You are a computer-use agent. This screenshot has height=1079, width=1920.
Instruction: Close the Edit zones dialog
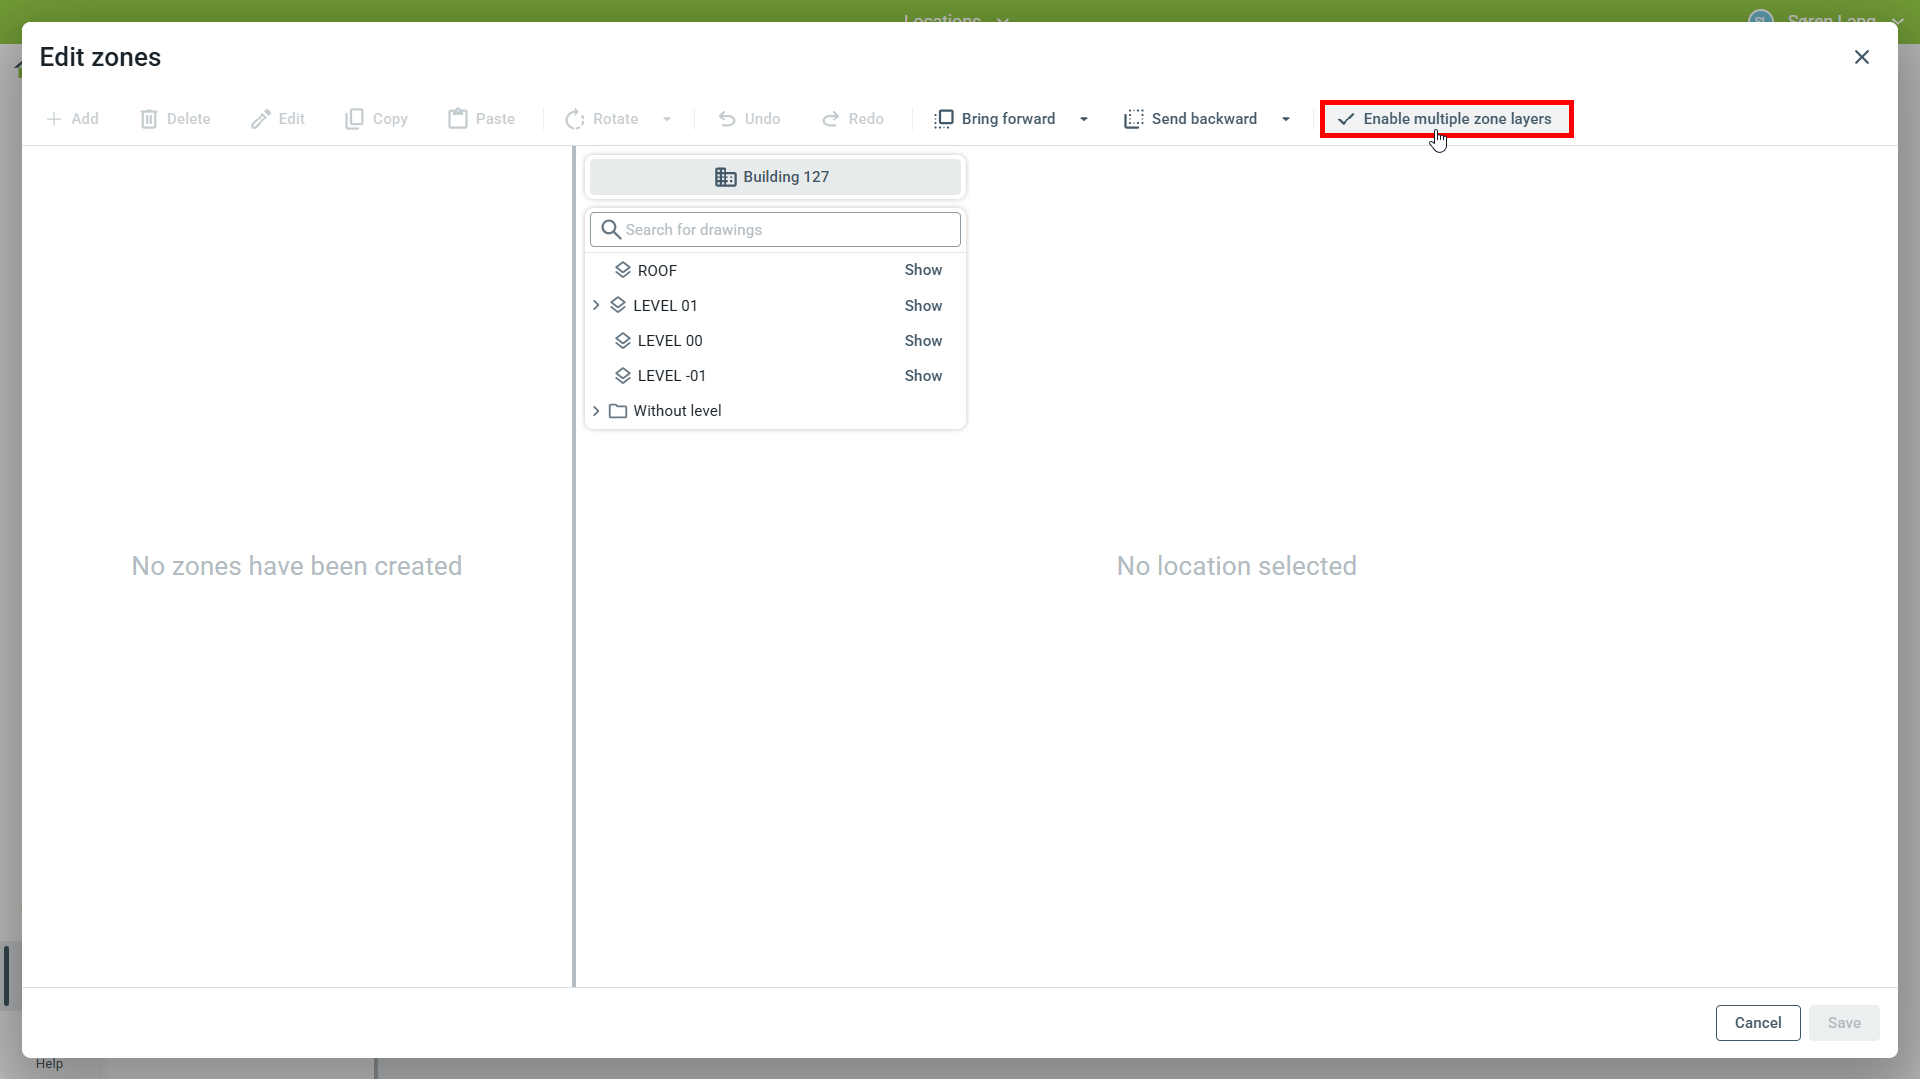click(x=1861, y=57)
